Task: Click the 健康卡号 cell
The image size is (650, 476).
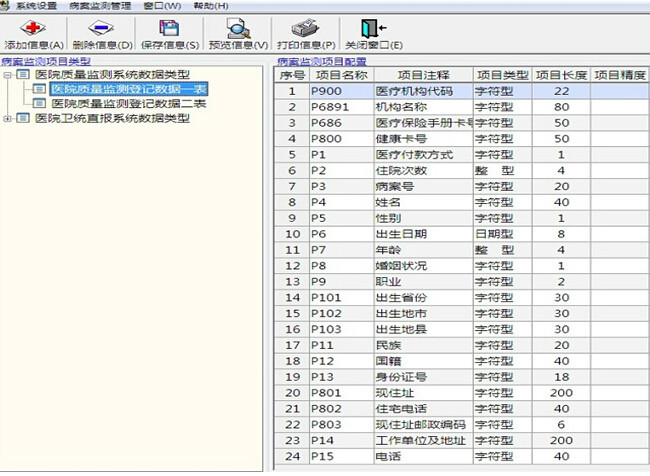Action: (x=423, y=138)
